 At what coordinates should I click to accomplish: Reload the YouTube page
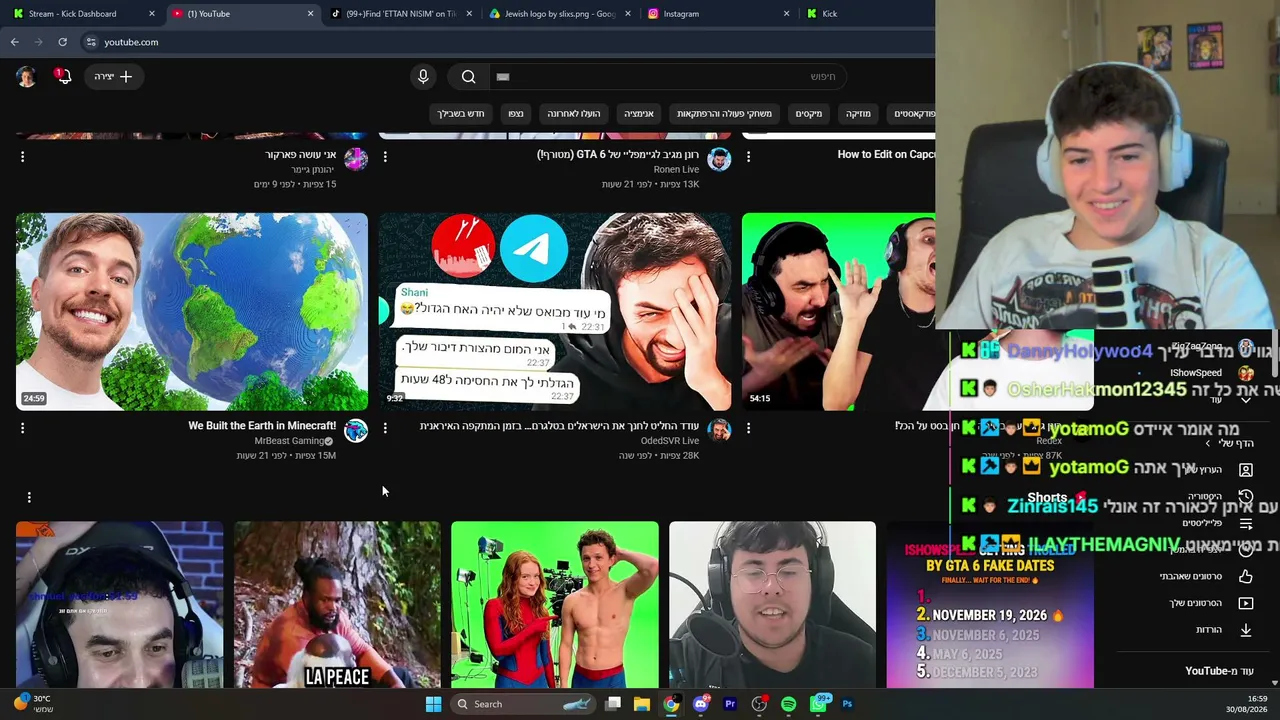(x=62, y=42)
